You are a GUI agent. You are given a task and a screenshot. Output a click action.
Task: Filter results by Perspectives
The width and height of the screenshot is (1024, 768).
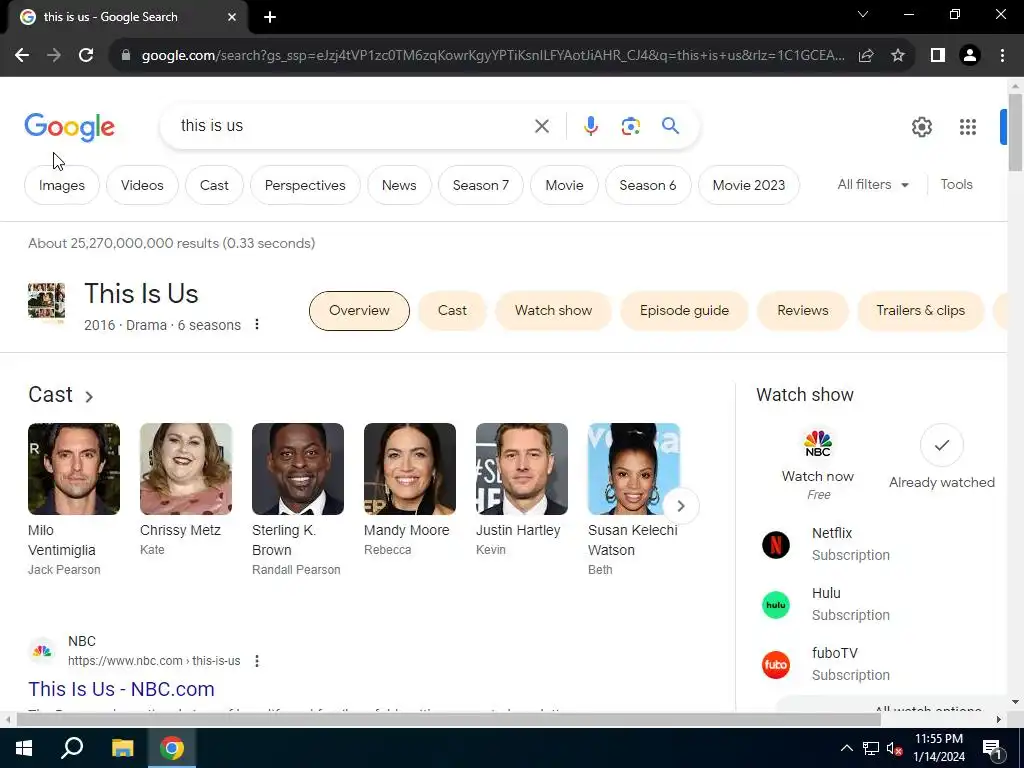pyautogui.click(x=305, y=185)
